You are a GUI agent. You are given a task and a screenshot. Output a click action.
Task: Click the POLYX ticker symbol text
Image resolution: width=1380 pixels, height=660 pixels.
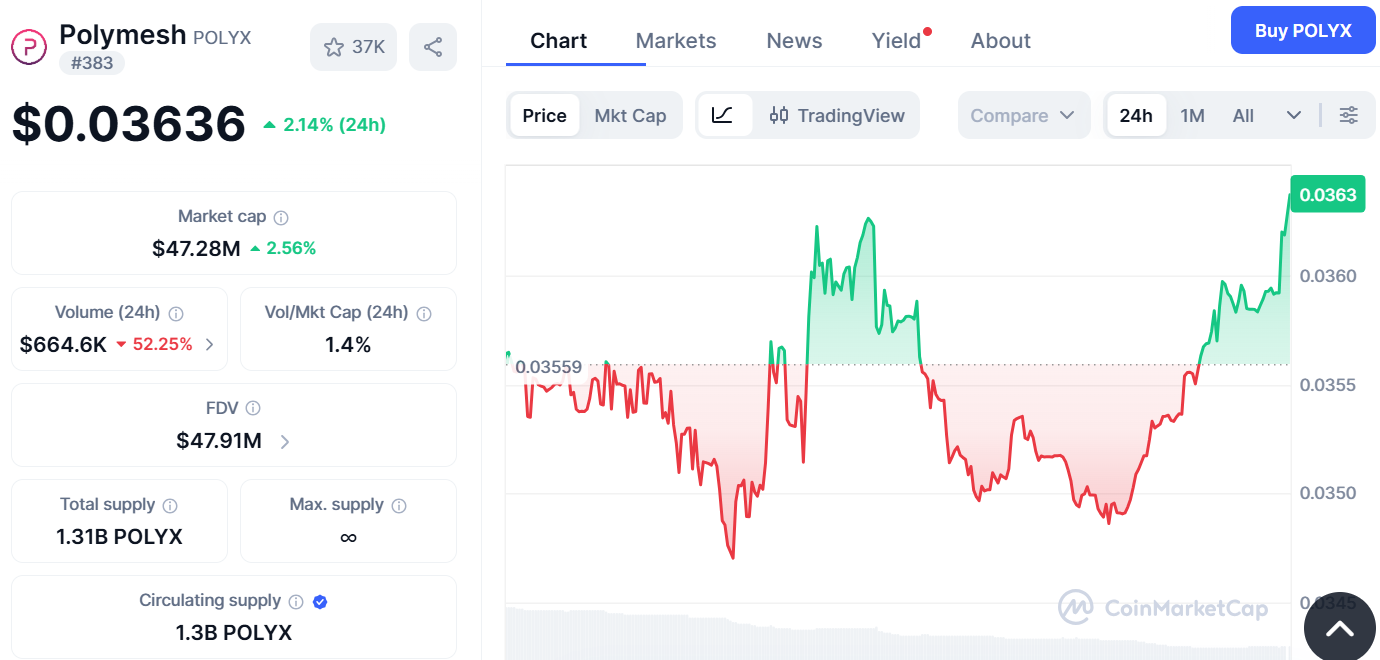pos(222,38)
